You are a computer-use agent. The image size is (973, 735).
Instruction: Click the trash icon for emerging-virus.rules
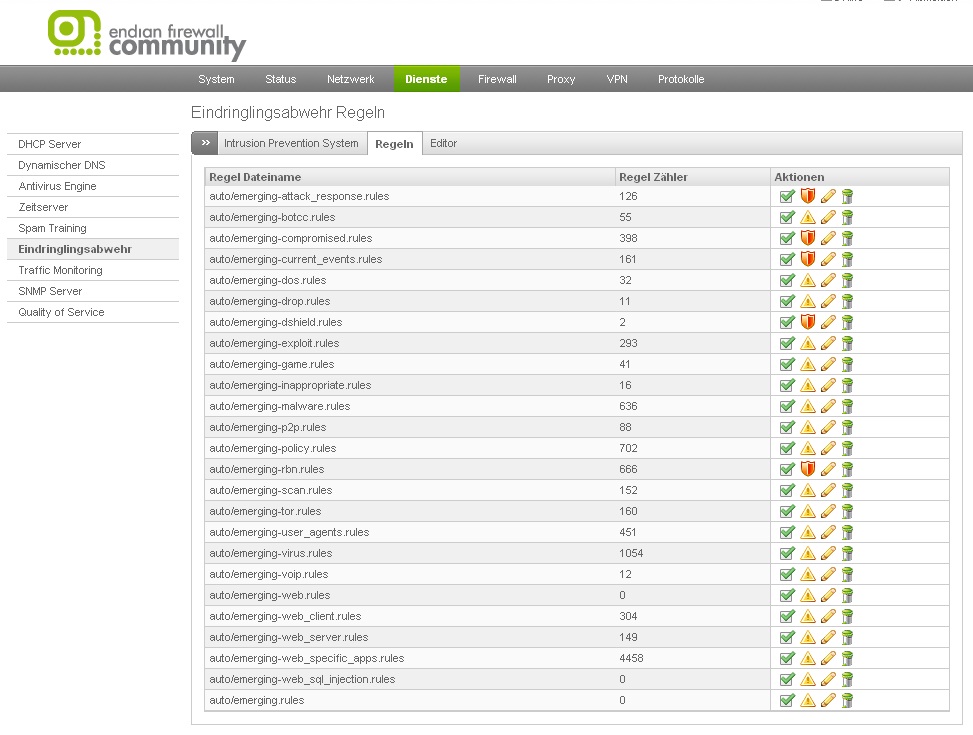click(847, 554)
